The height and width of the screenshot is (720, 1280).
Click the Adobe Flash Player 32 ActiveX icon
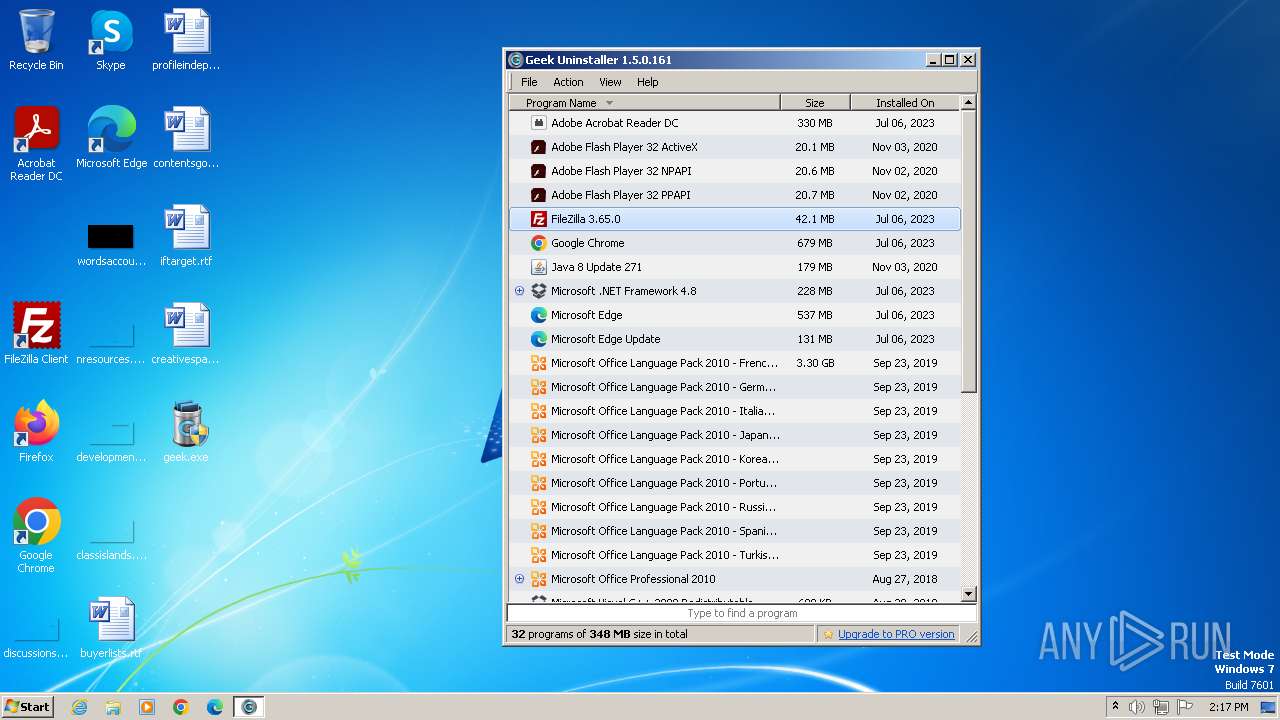[x=538, y=147]
